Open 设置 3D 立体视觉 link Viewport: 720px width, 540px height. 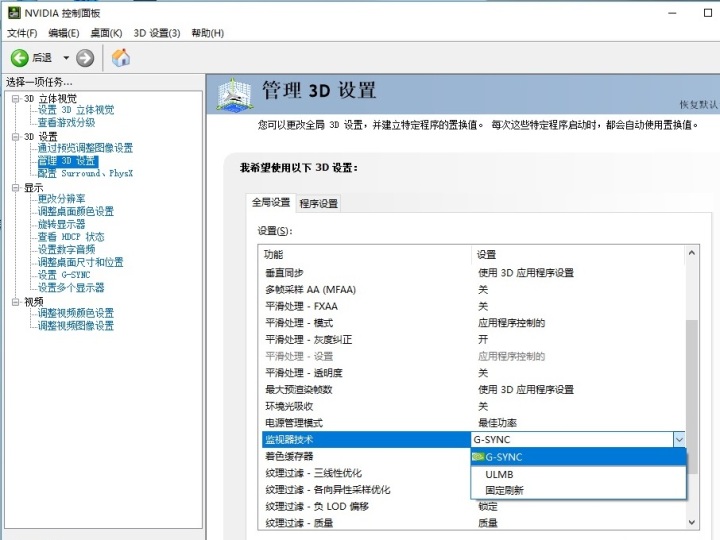tap(76, 110)
